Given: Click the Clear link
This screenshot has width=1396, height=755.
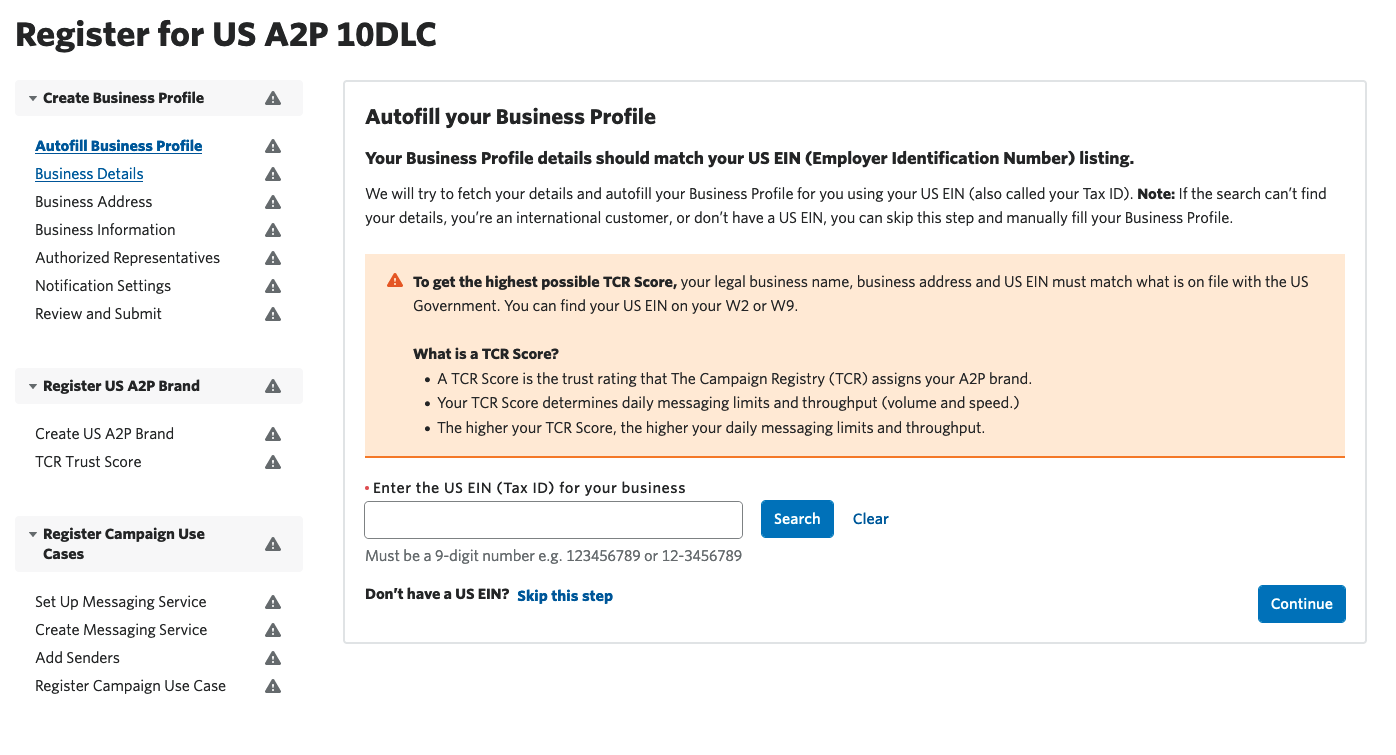Looking at the screenshot, I should pyautogui.click(x=870, y=519).
